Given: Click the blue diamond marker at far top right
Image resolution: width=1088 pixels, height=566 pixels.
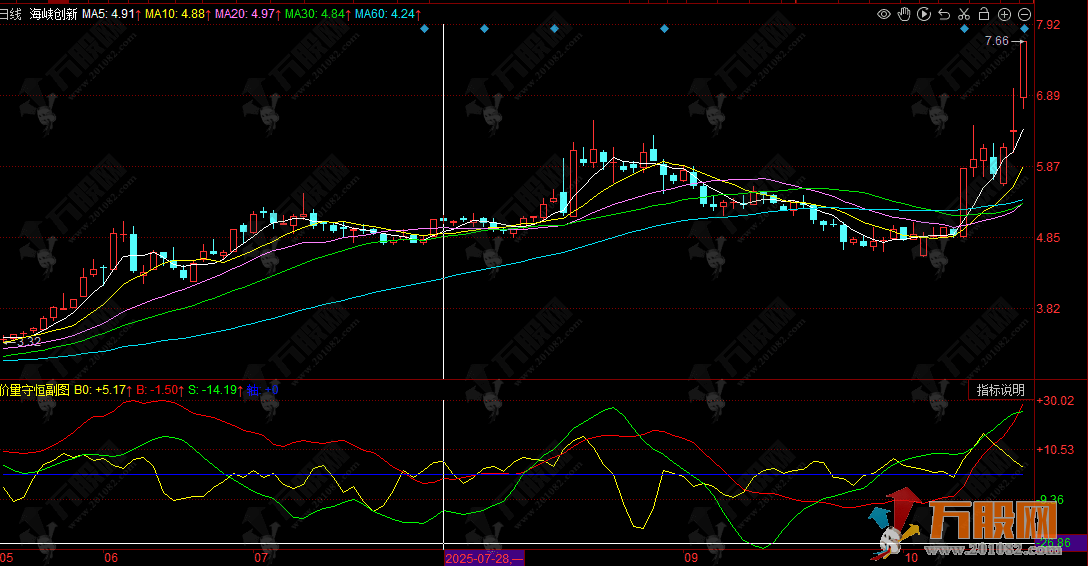Looking at the screenshot, I should [x=1025, y=29].
